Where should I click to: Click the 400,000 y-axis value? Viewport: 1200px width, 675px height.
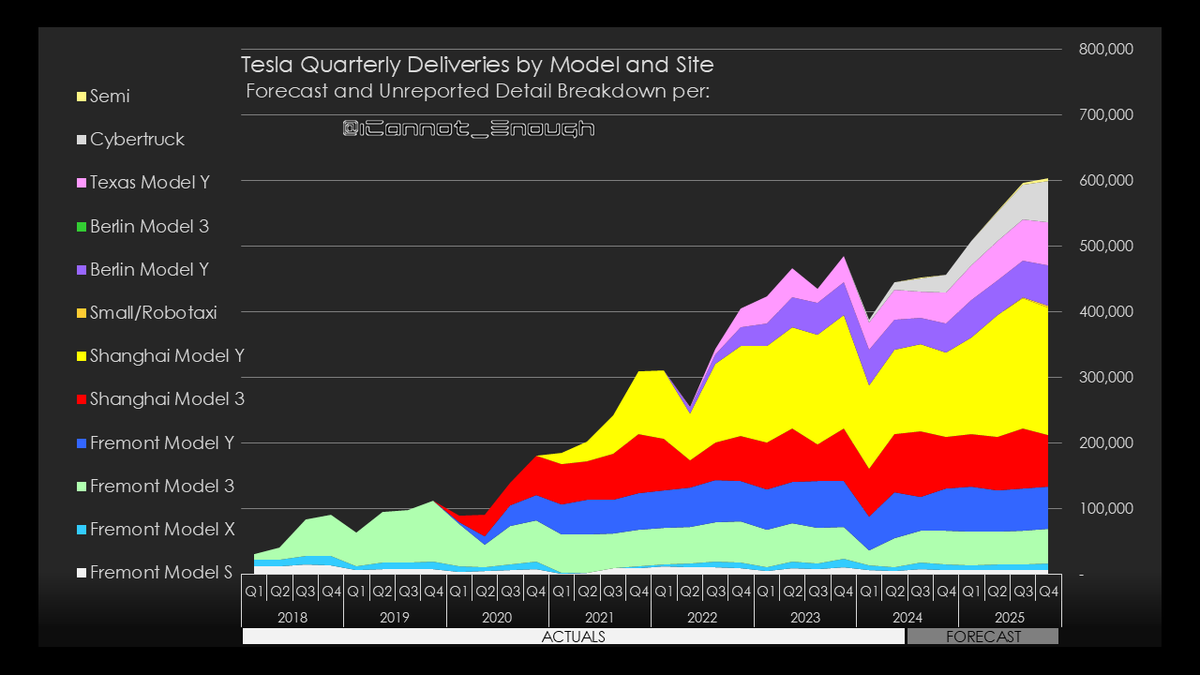(1106, 312)
